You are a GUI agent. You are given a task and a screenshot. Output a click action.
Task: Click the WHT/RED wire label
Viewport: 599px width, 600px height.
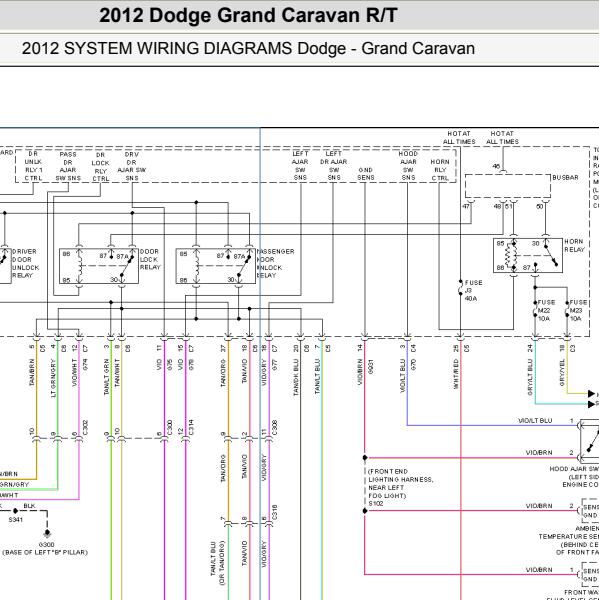coord(456,374)
